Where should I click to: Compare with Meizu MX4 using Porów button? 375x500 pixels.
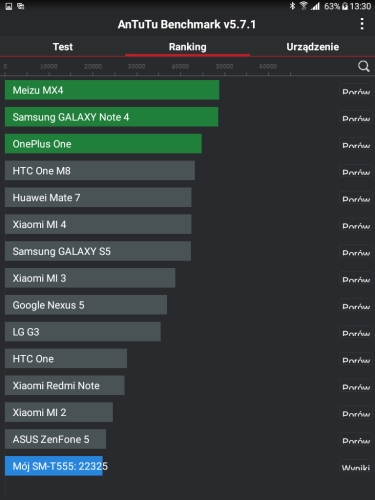[x=356, y=90]
